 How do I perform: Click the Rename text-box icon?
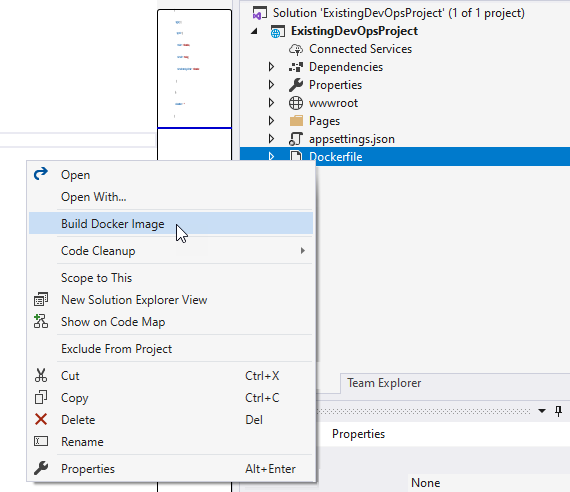41,441
